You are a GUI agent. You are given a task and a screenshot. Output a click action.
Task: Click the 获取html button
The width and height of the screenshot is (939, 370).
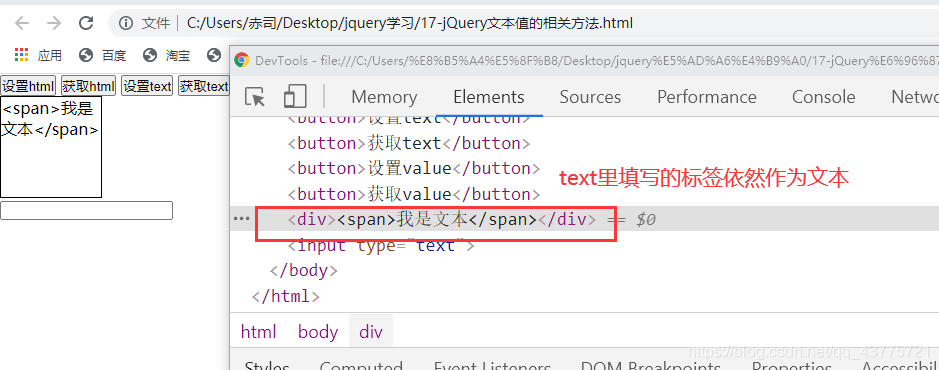[x=88, y=86]
